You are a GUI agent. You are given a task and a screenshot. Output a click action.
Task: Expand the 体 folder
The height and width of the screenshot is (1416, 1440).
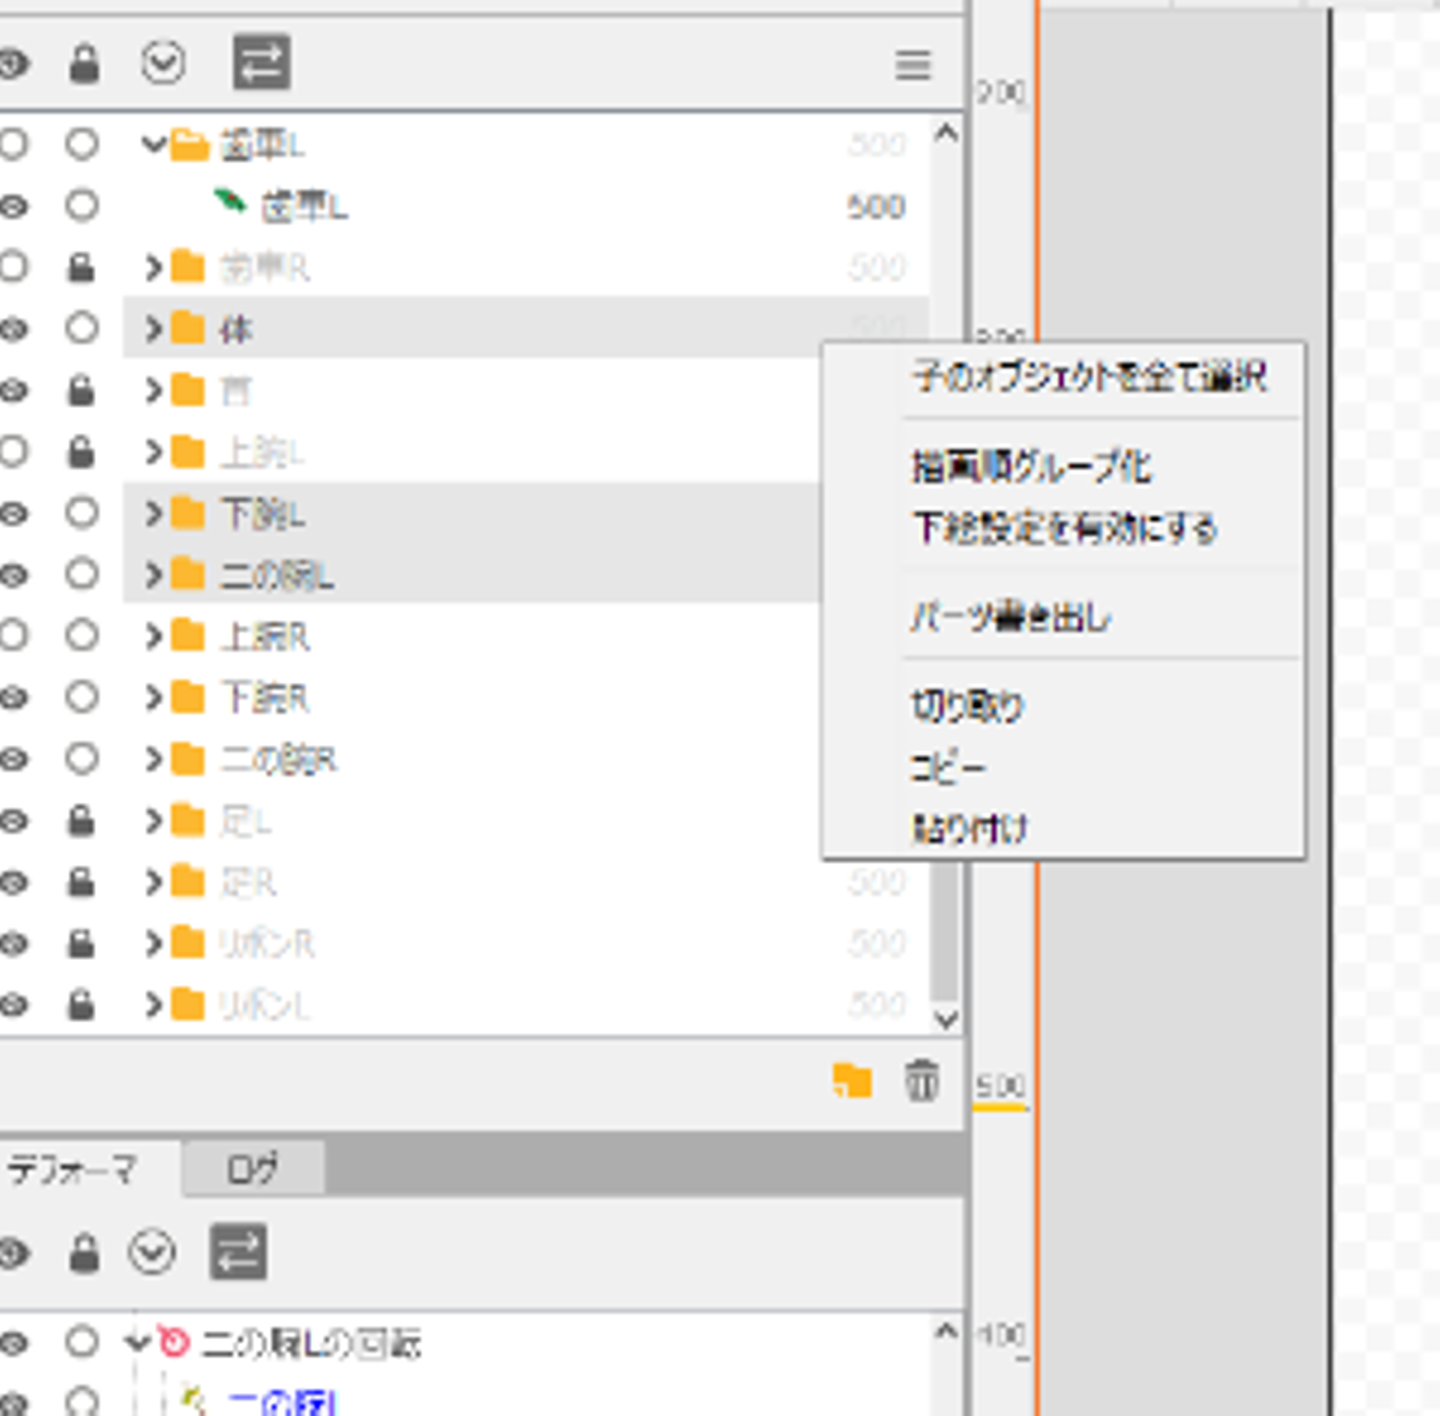coord(153,328)
